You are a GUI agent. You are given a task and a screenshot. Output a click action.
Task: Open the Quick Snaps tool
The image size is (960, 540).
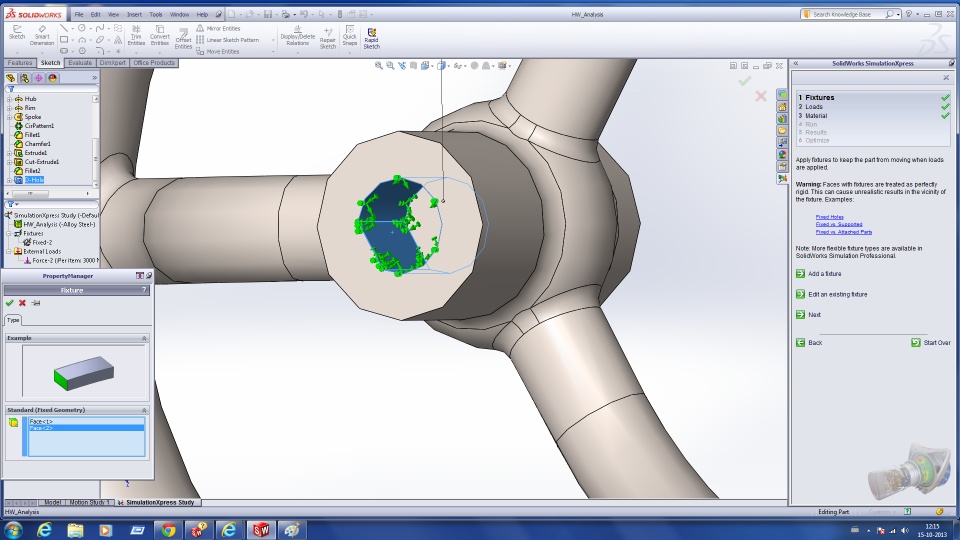350,36
